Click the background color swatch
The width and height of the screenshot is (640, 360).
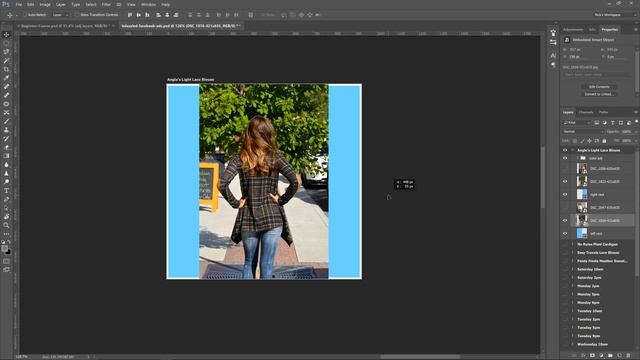8,252
